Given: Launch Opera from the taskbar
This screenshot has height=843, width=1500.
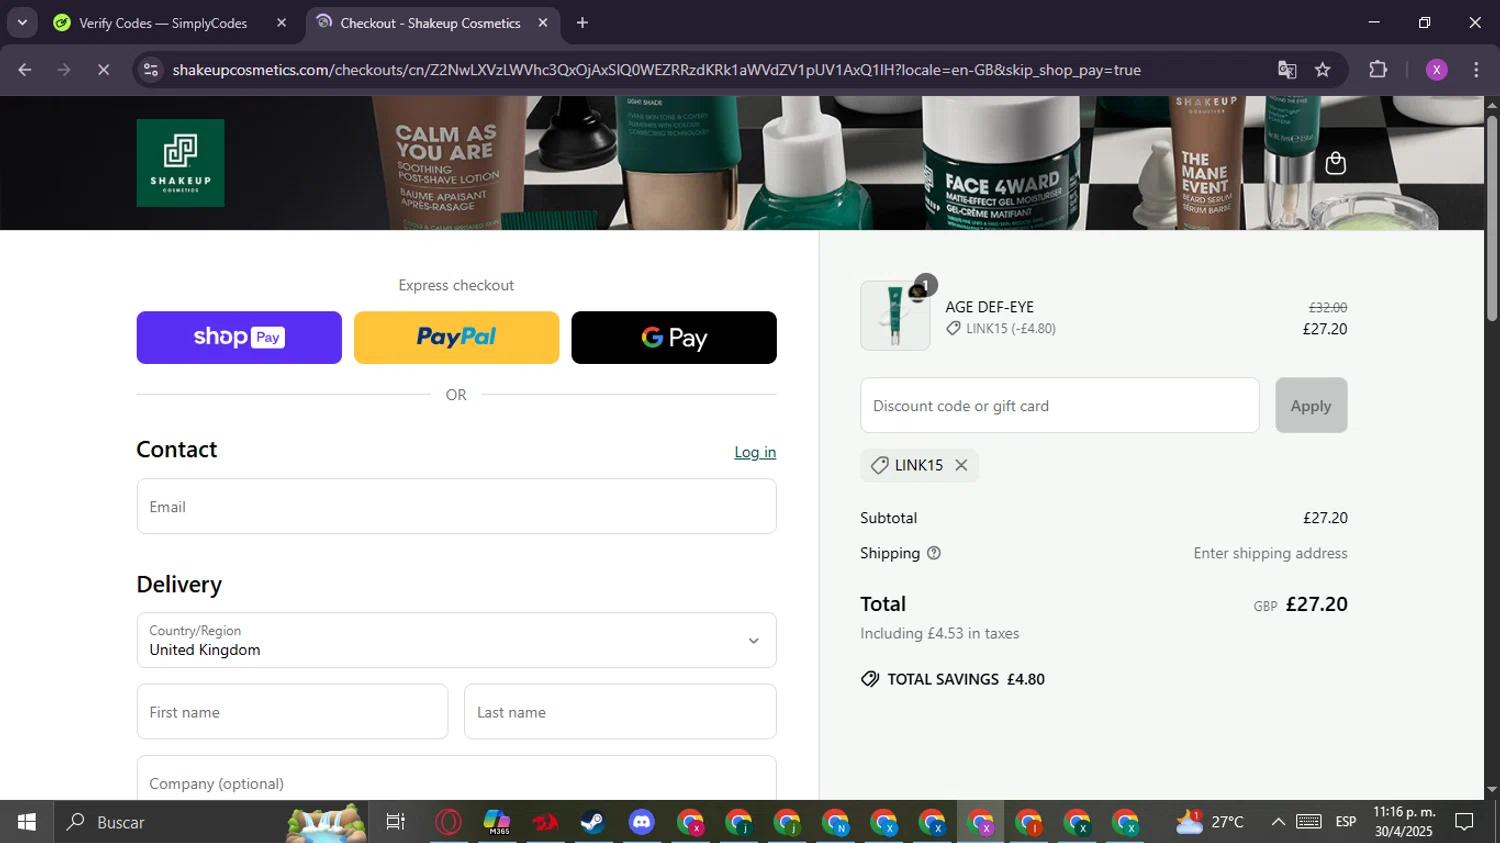Looking at the screenshot, I should (x=449, y=822).
